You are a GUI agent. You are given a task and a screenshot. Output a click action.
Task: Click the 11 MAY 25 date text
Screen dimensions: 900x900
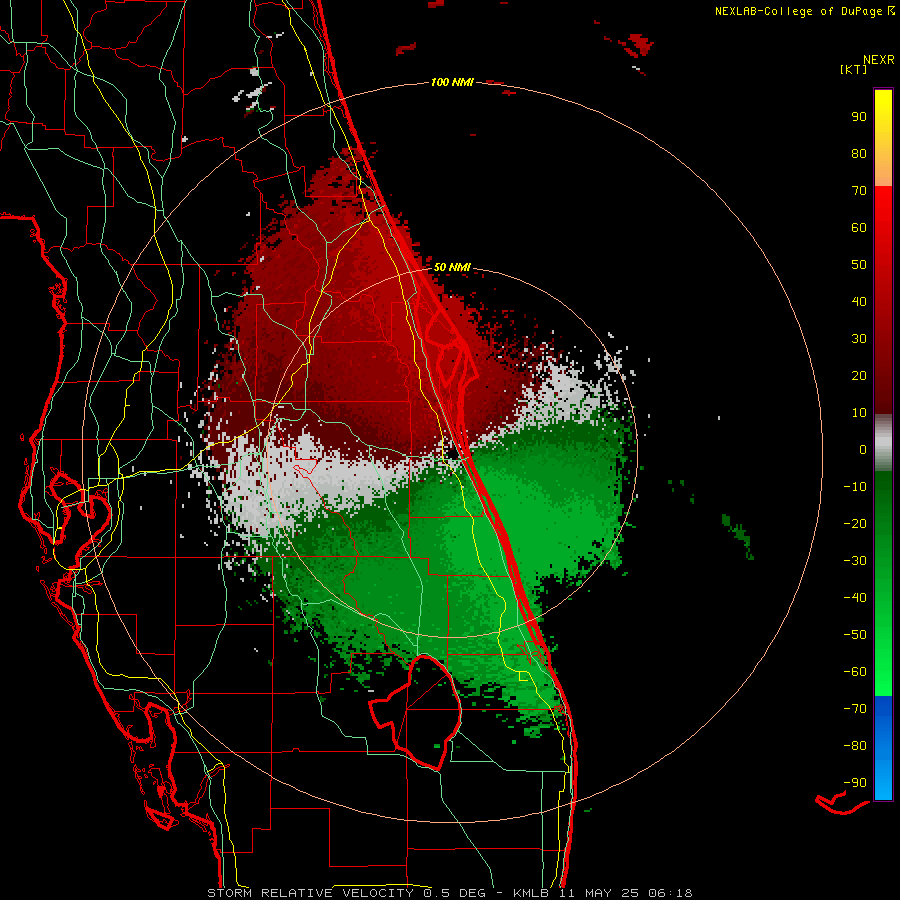(x=599, y=893)
